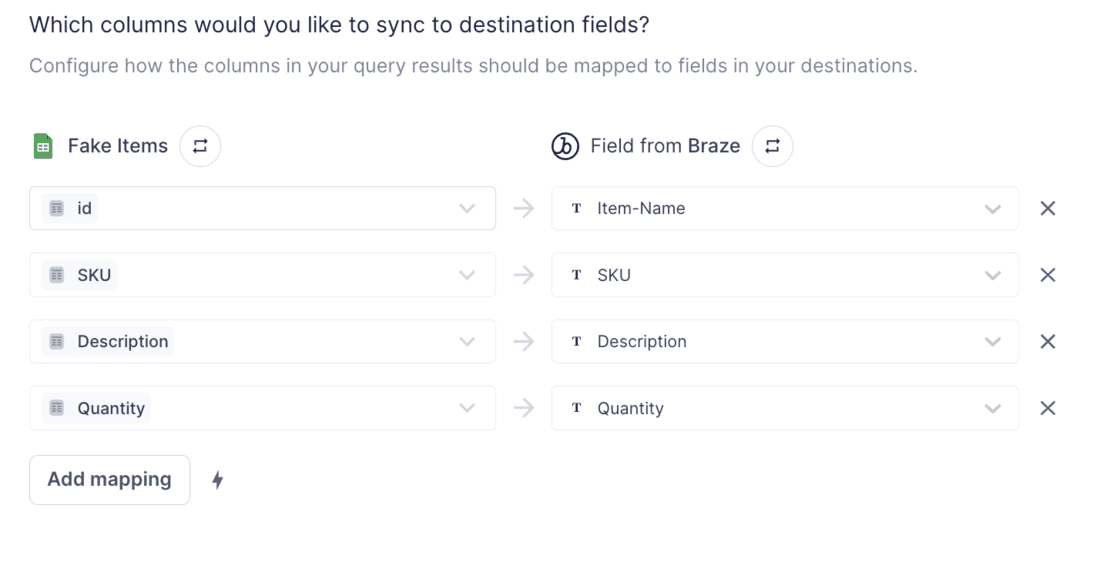This screenshot has height=562, width=1120.
Task: Click the Fake Items source label
Action: [118, 146]
